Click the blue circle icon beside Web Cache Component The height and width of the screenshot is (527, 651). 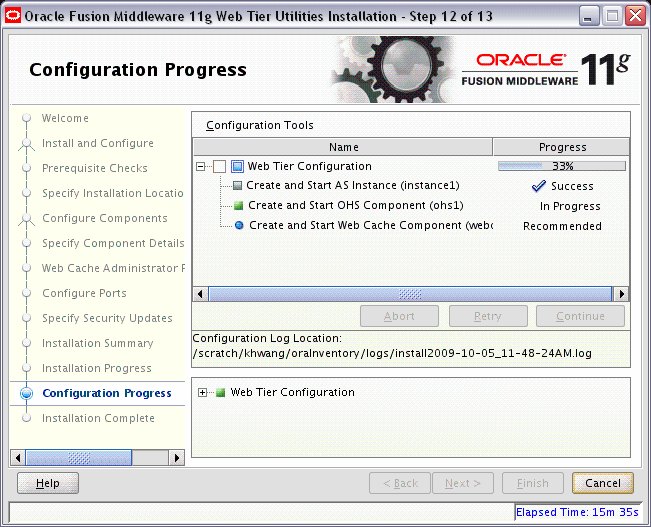coord(239,225)
